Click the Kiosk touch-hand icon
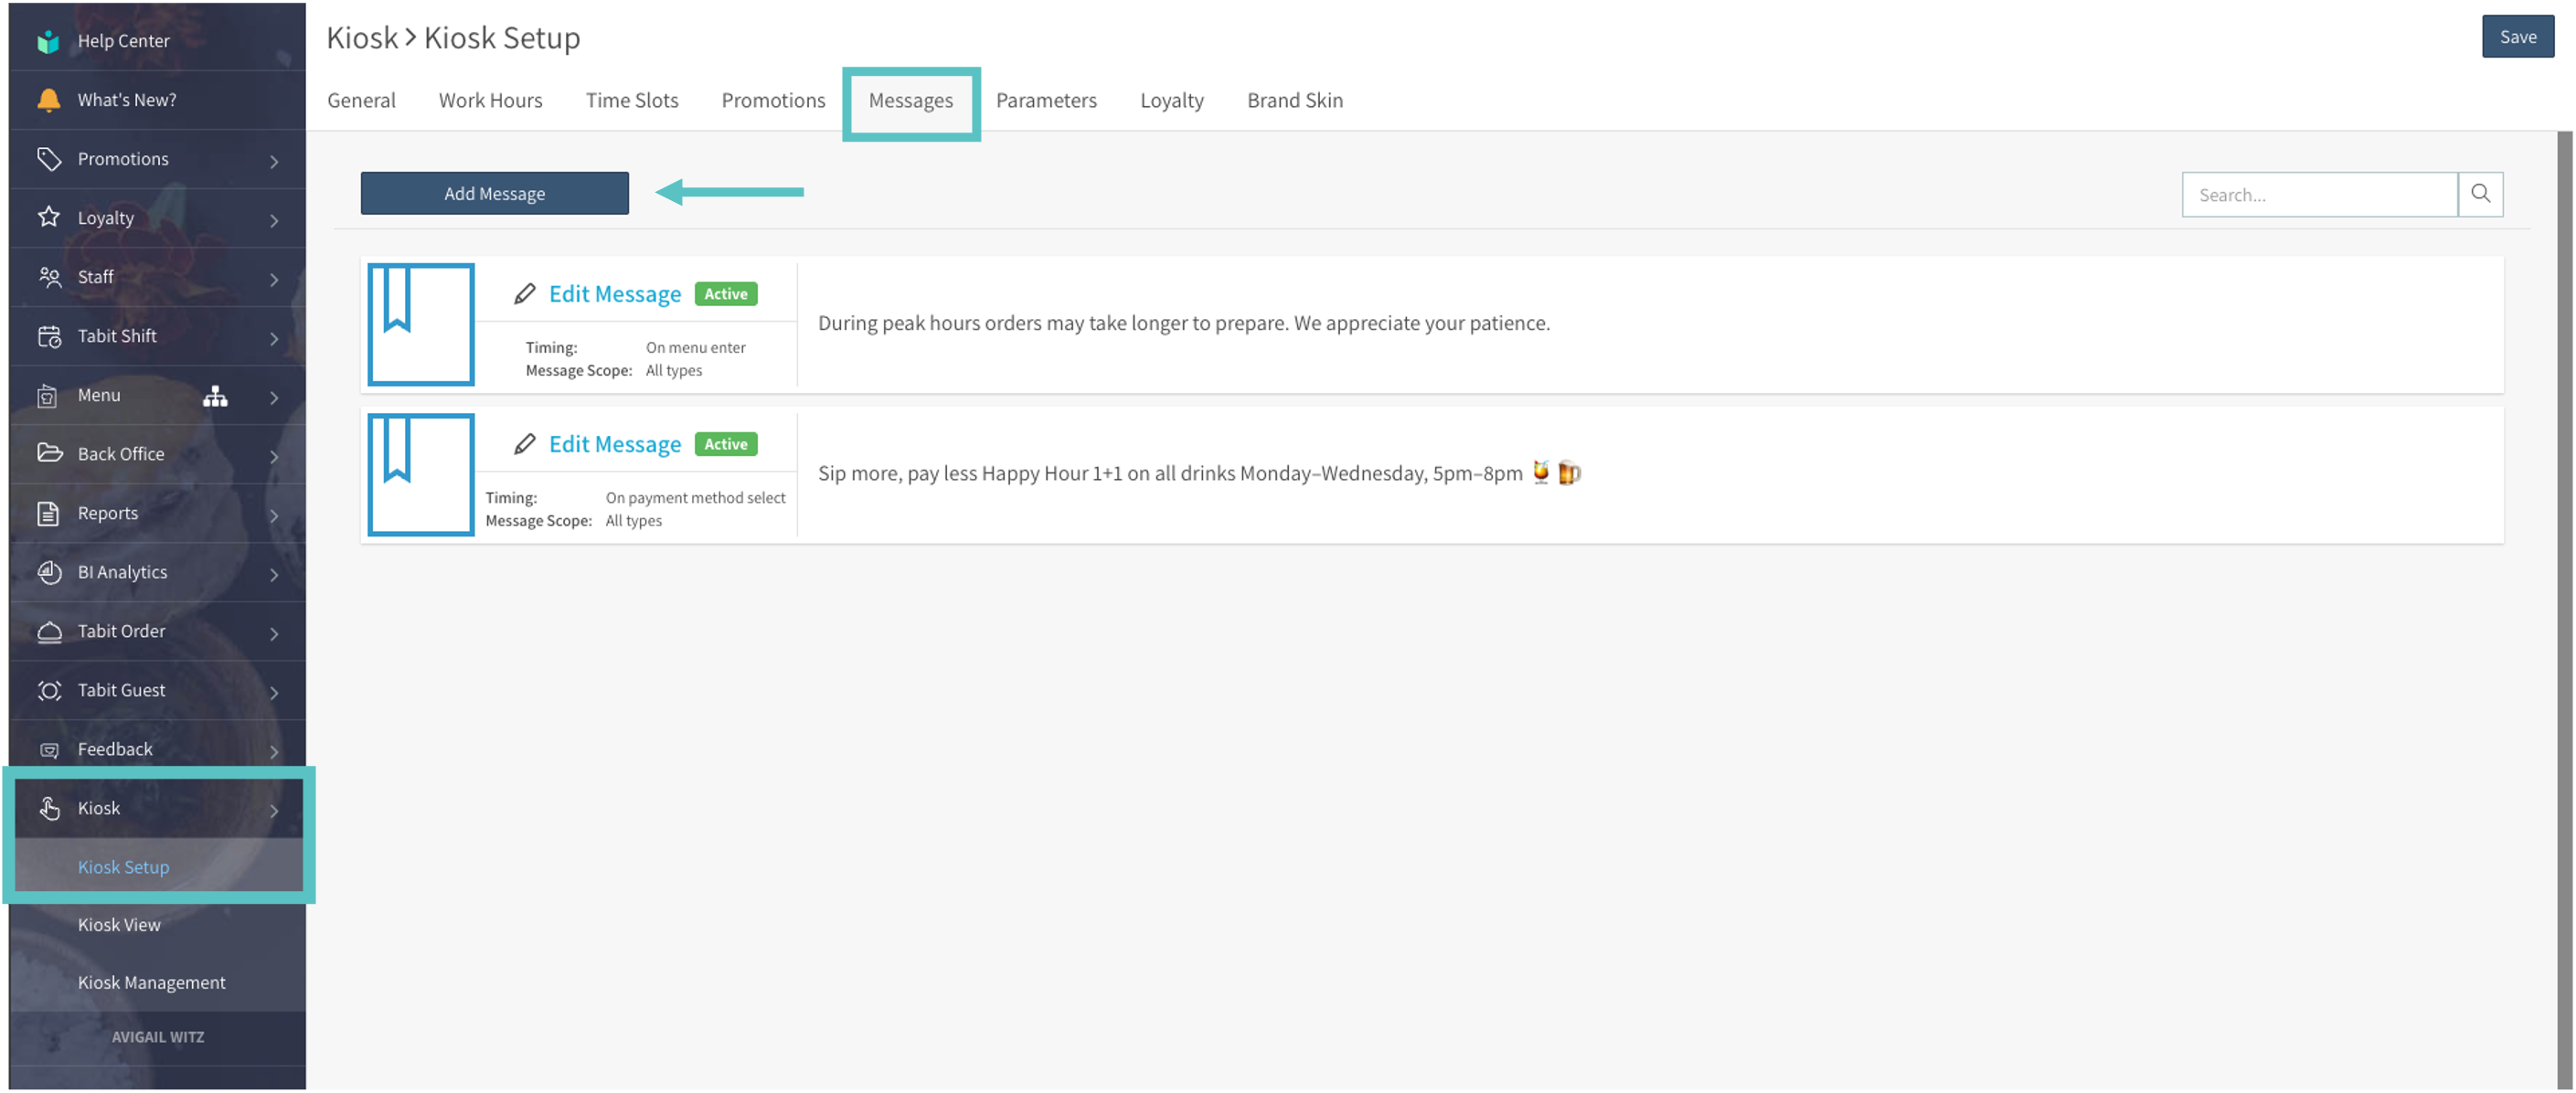 (x=48, y=808)
